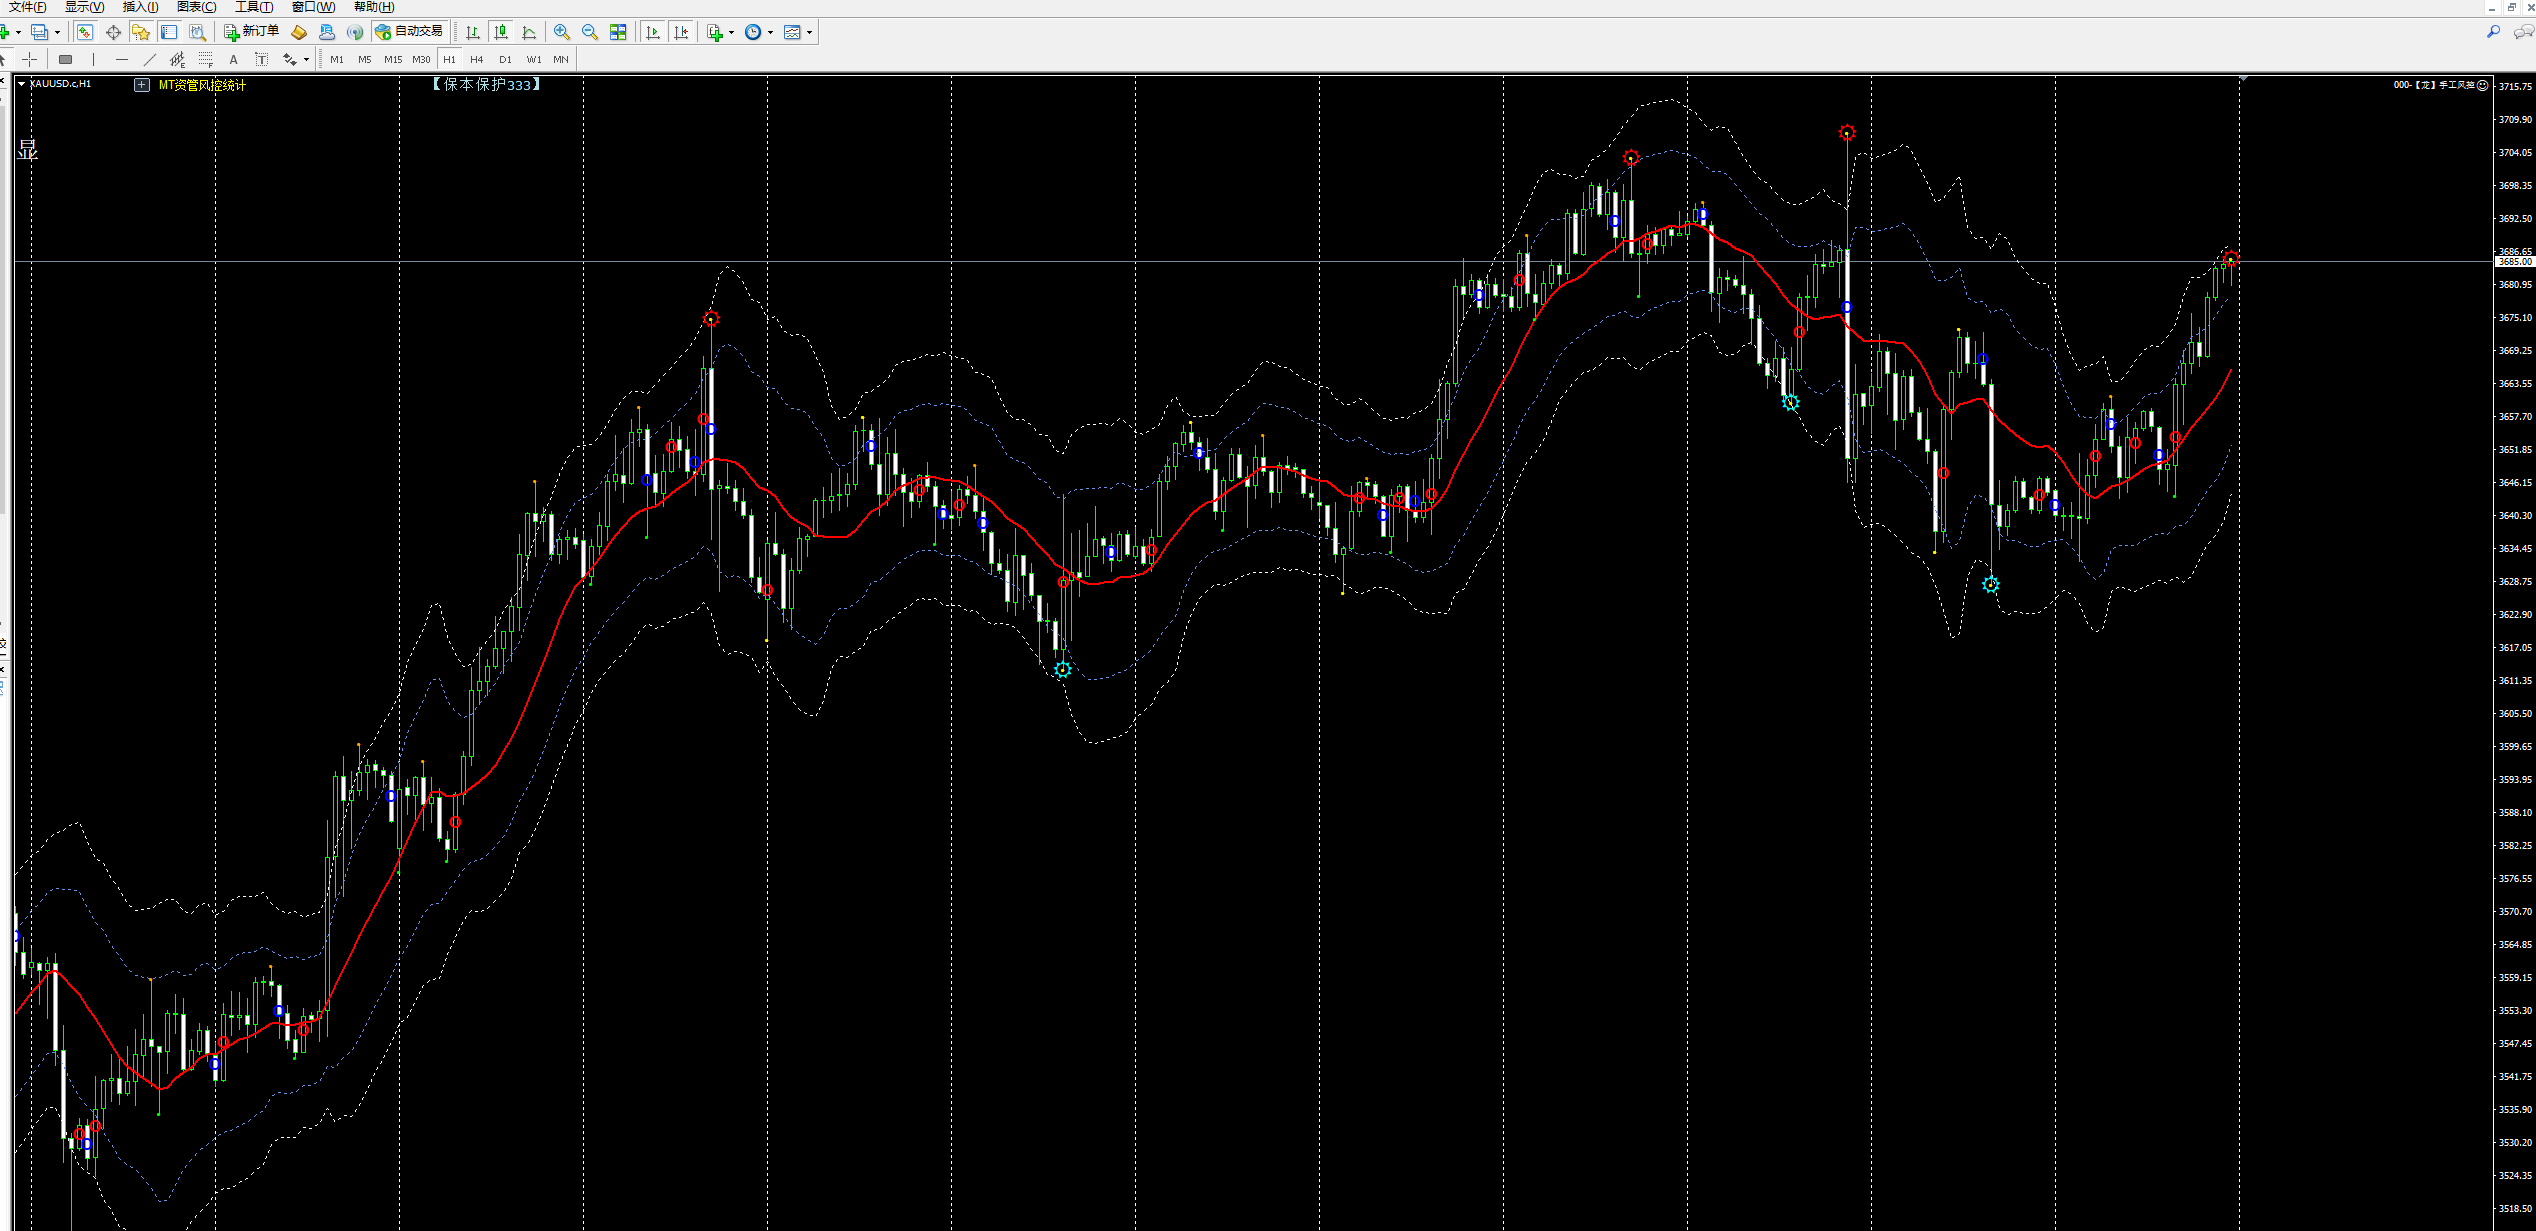This screenshot has height=1231, width=2536.
Task: Select the crosshair cursor tool
Action: pos(30,59)
